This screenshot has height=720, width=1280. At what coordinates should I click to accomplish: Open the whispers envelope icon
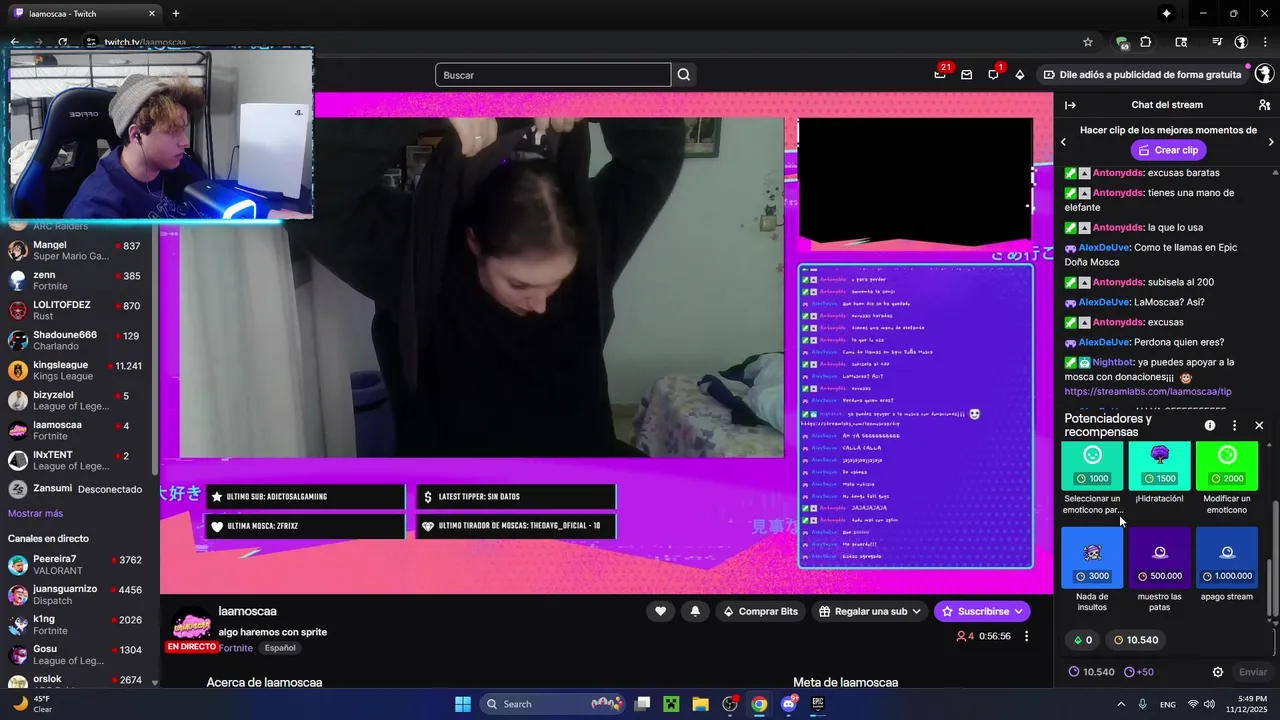[966, 74]
